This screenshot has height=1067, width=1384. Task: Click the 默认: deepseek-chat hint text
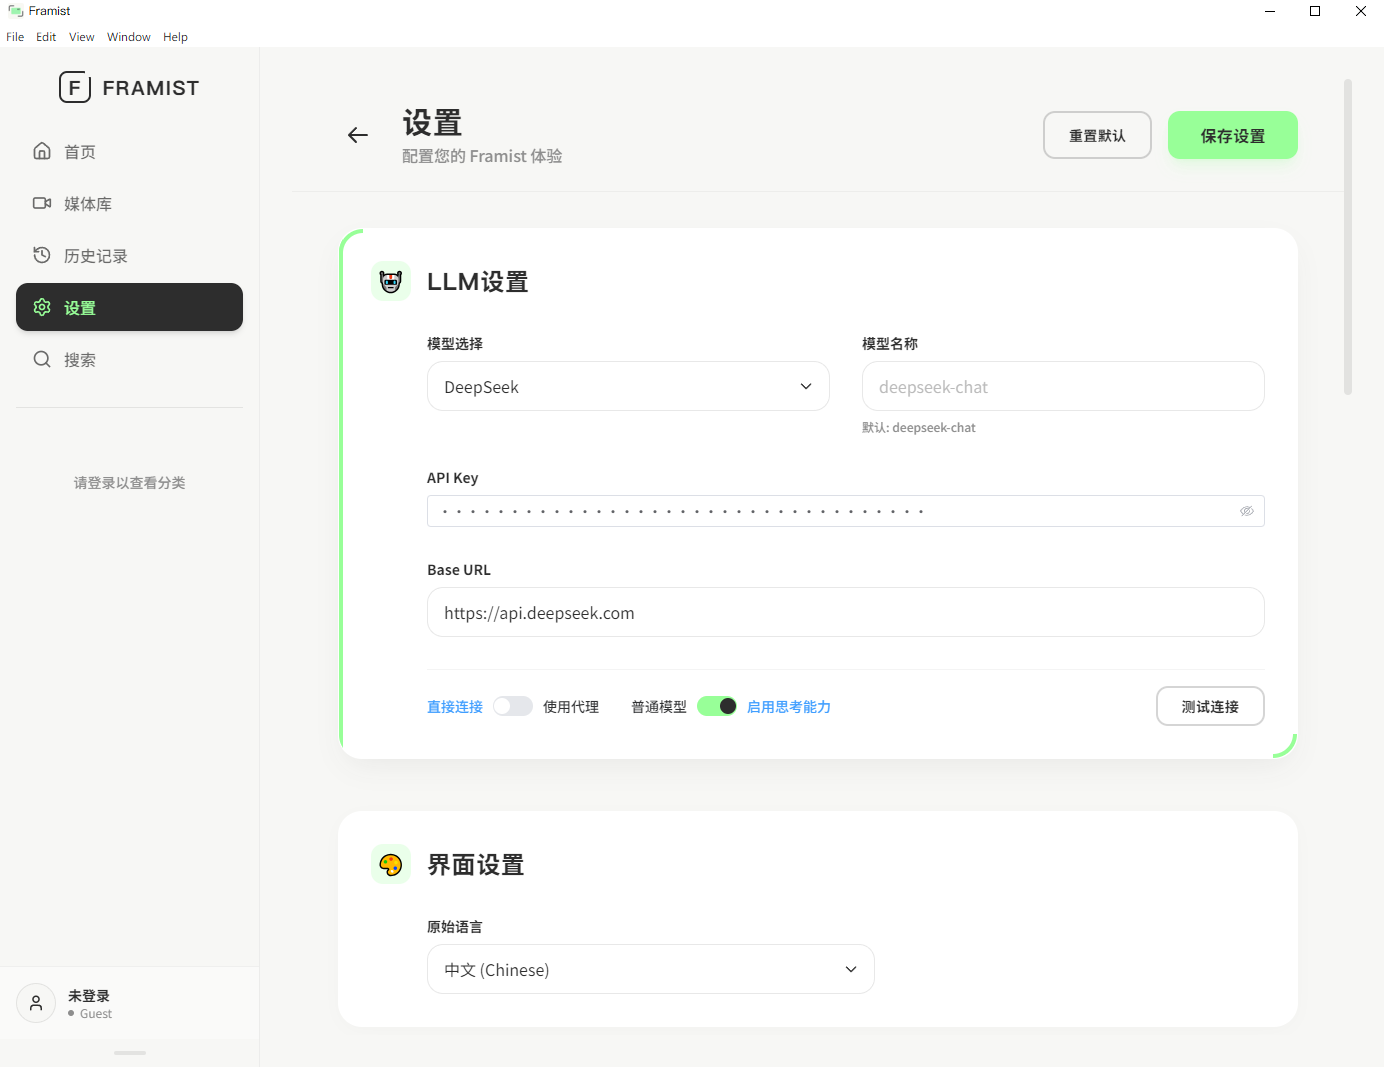point(919,428)
